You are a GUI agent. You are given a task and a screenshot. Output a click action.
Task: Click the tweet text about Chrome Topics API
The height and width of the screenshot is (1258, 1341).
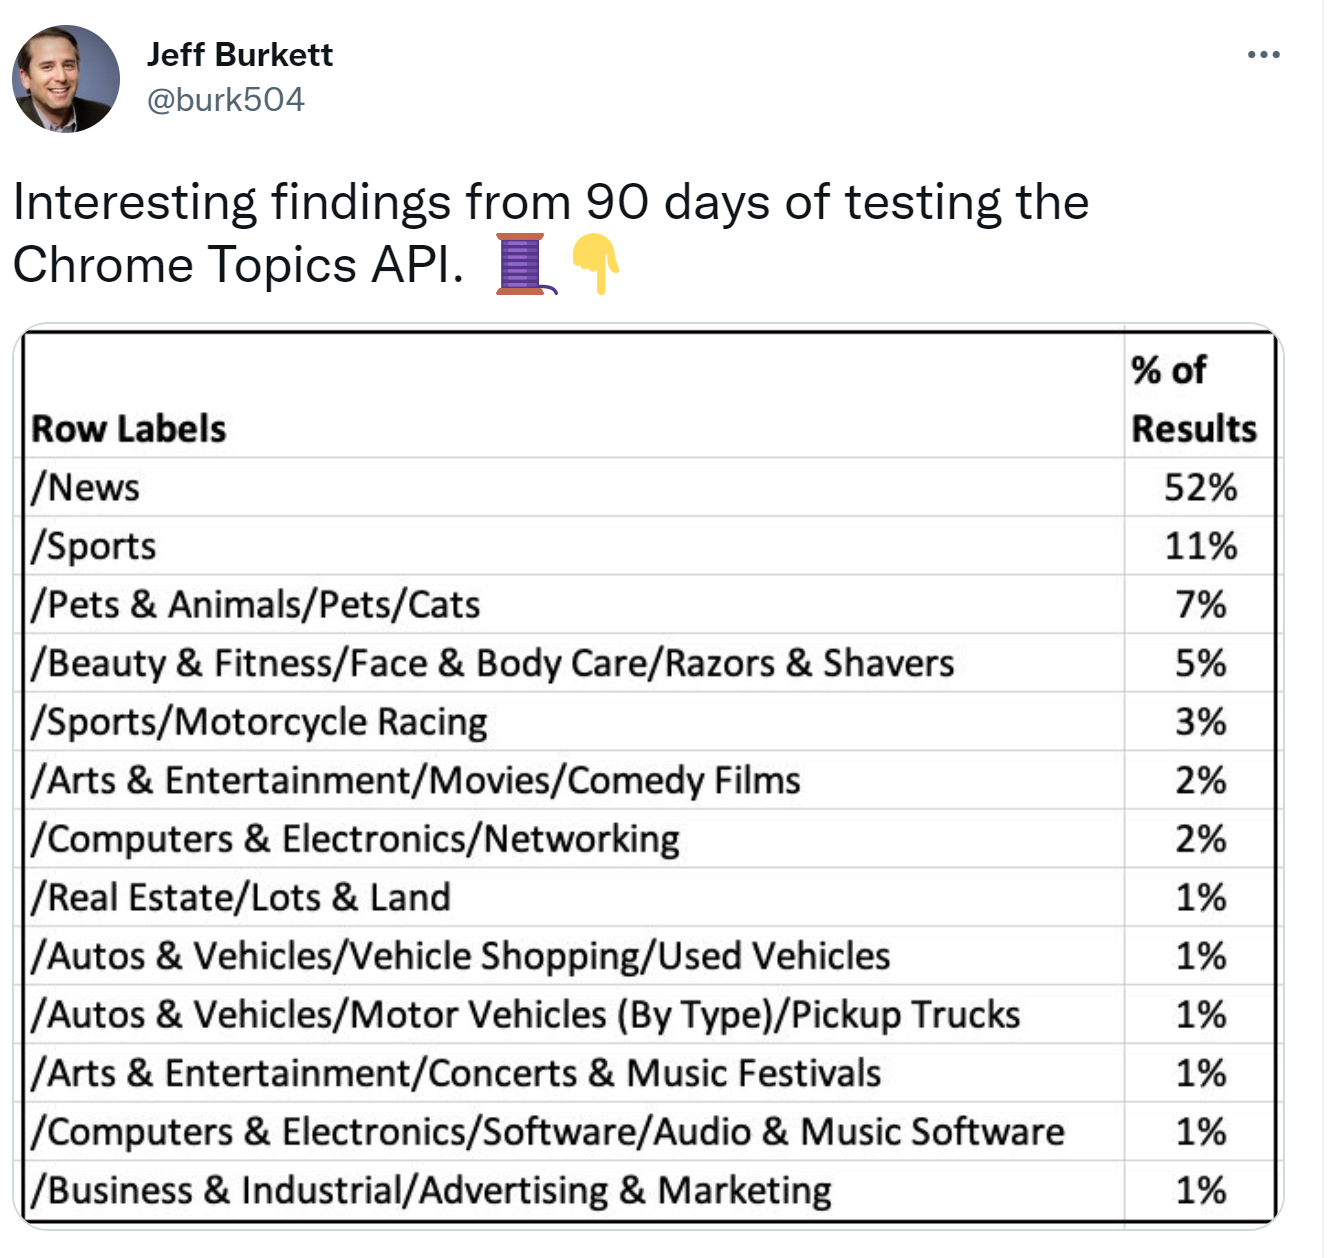pyautogui.click(x=550, y=232)
